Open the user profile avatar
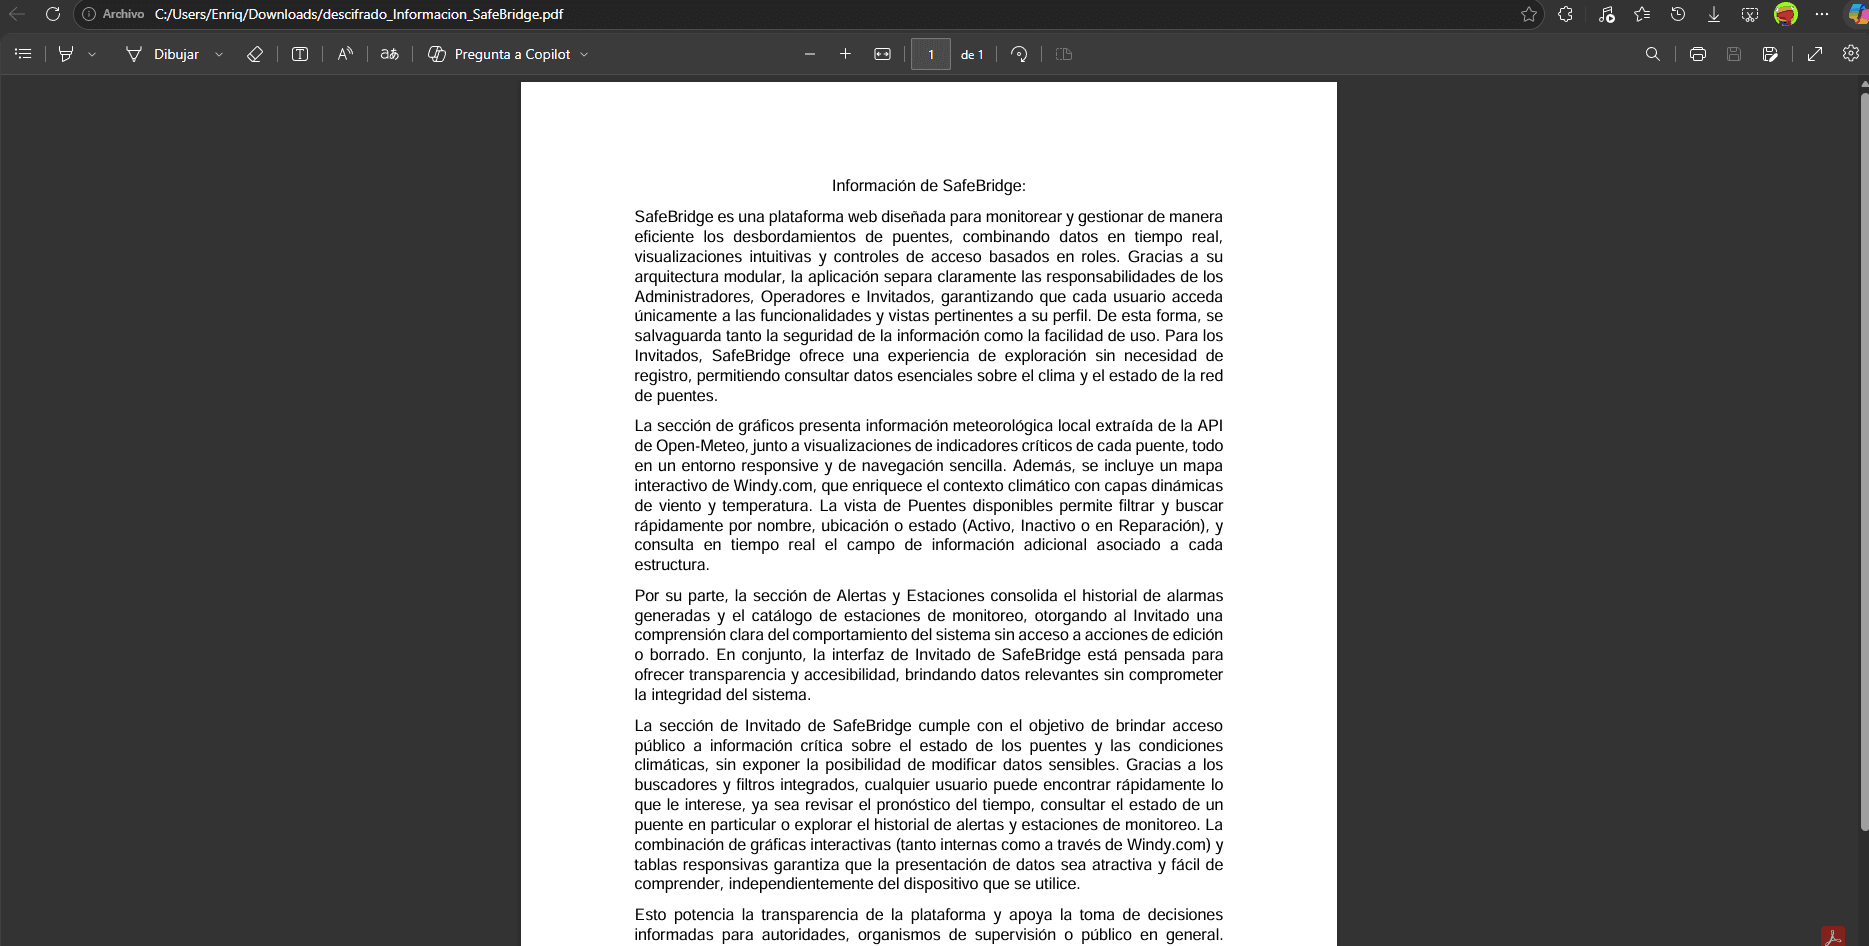Screen dimensions: 1869x946 [1786, 14]
